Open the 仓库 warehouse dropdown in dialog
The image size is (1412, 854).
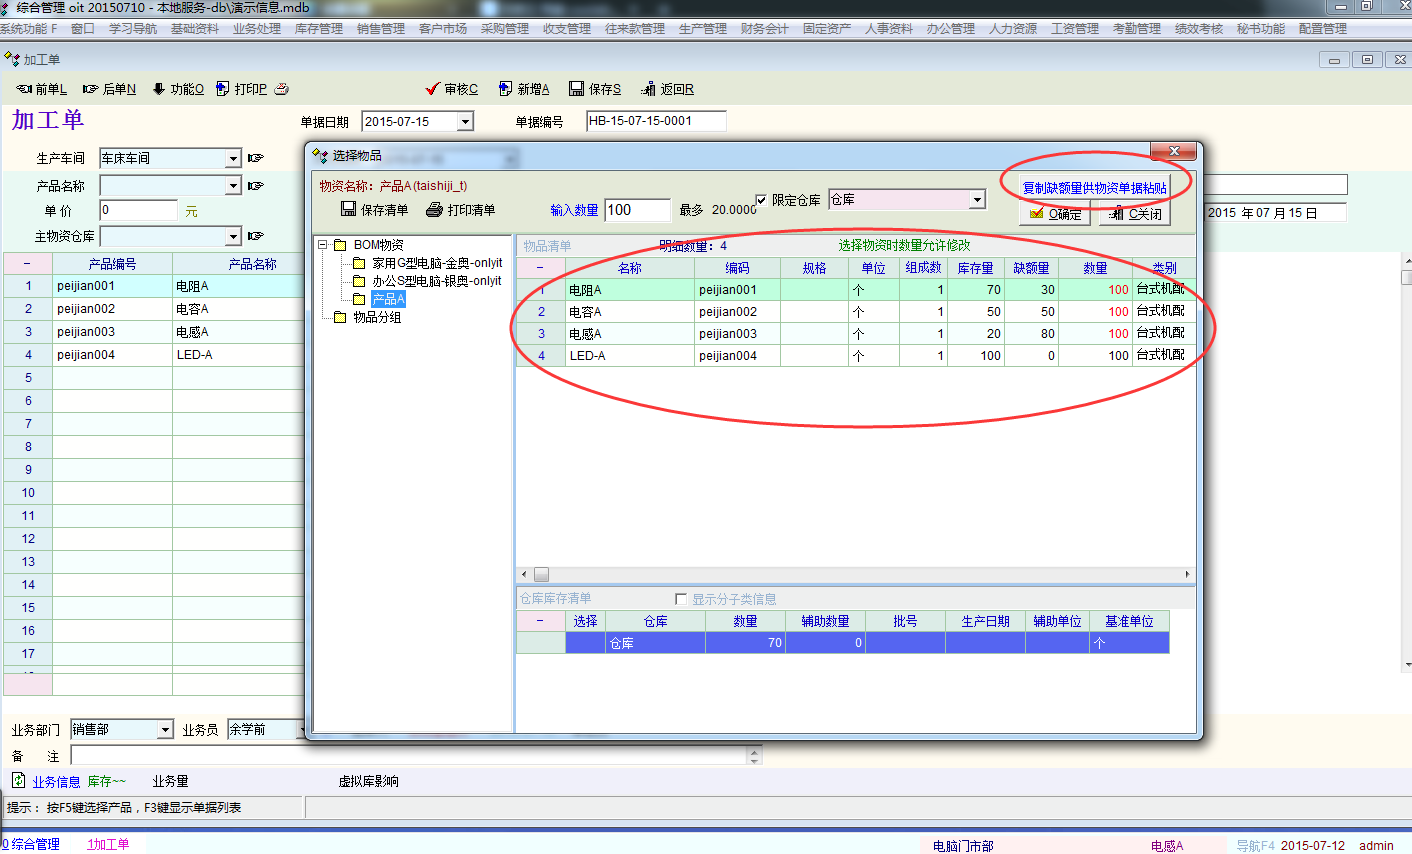(x=977, y=200)
